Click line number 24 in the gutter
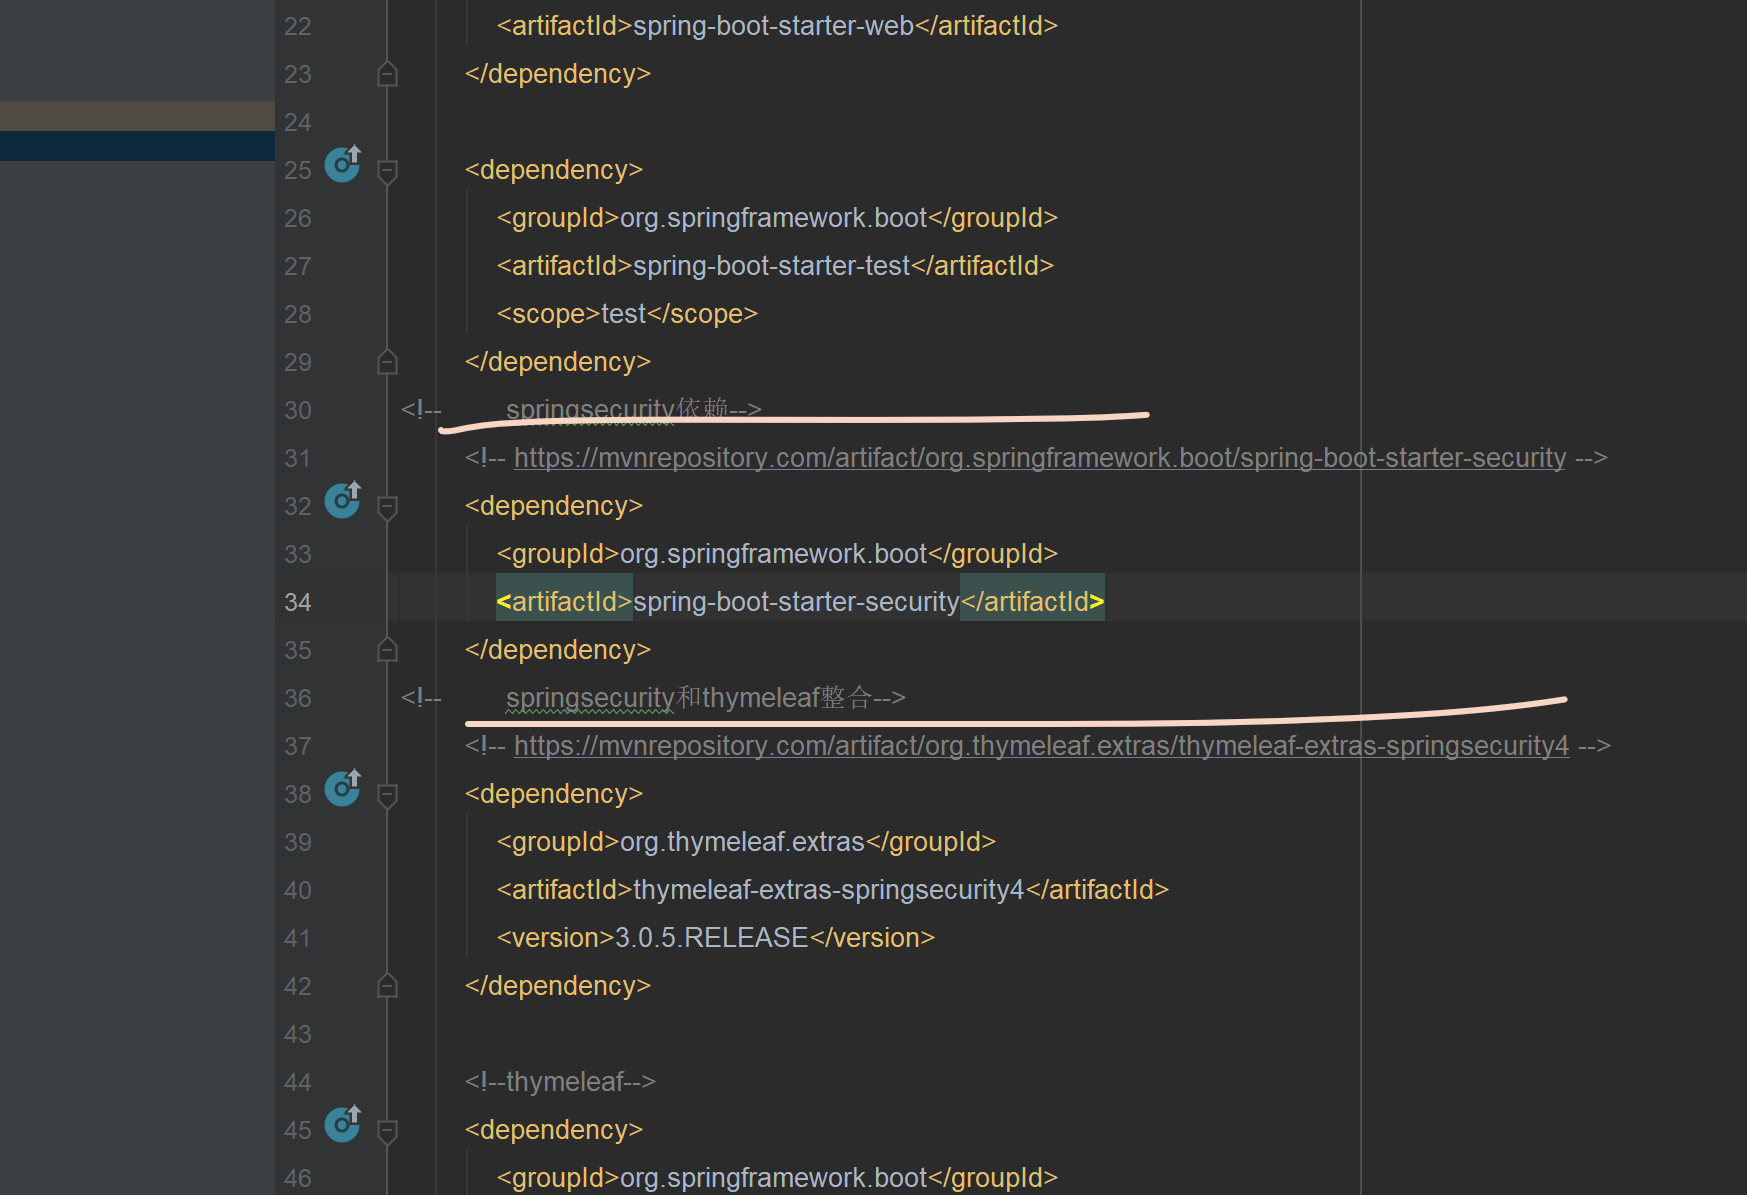 pos(298,122)
